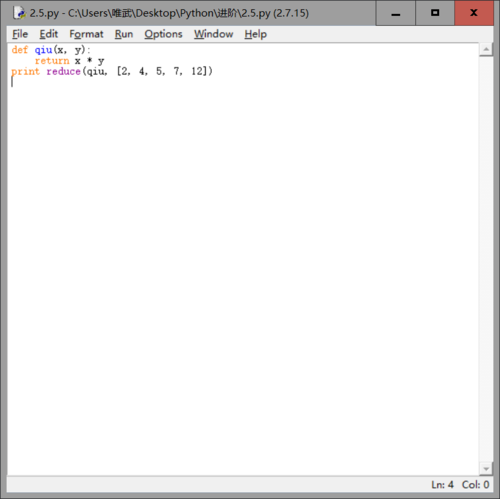
Task: Click the Python file icon in title bar
Action: tap(19, 13)
